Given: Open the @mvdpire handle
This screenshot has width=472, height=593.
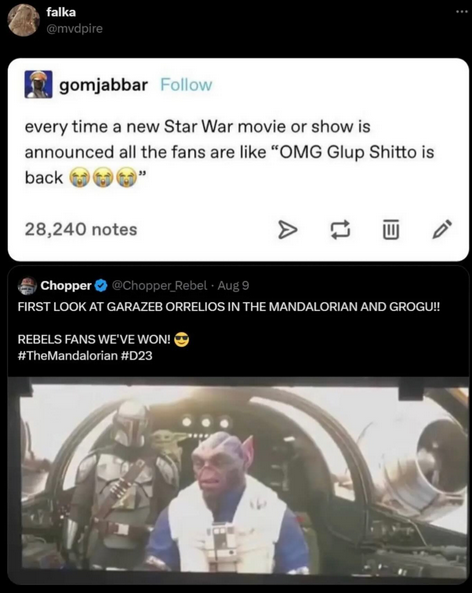Looking at the screenshot, I should coord(74,28).
